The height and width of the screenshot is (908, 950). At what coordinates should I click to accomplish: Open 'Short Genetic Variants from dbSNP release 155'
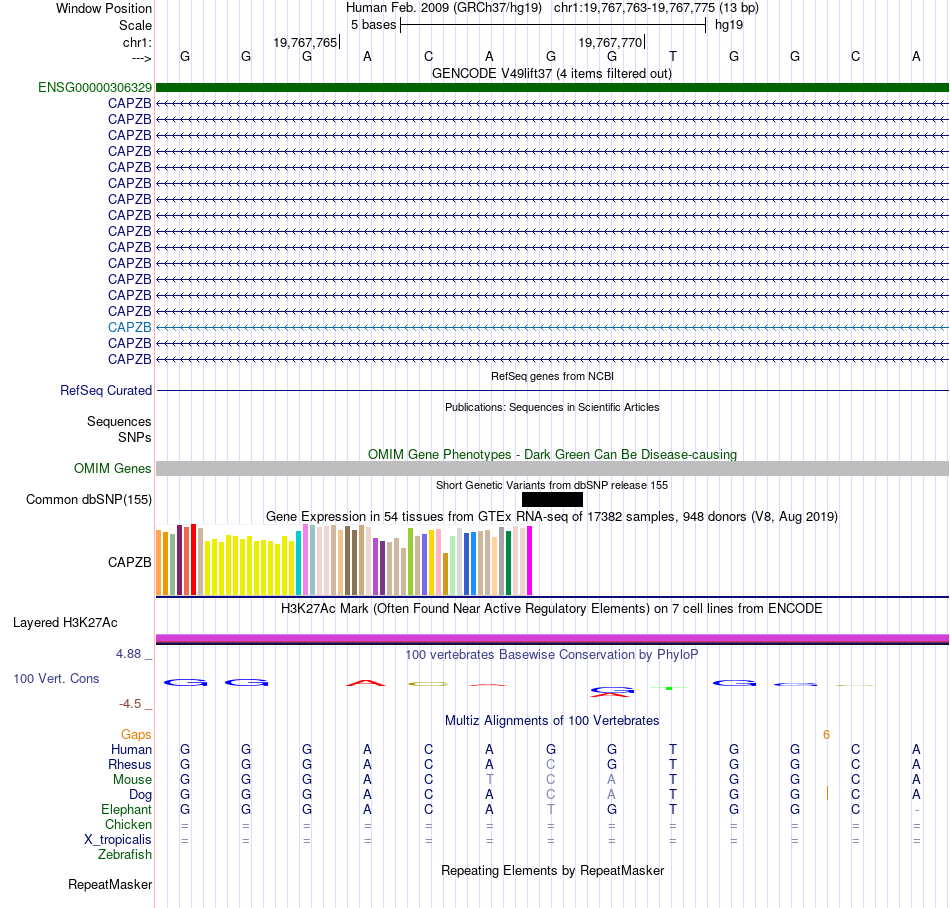tap(551, 485)
